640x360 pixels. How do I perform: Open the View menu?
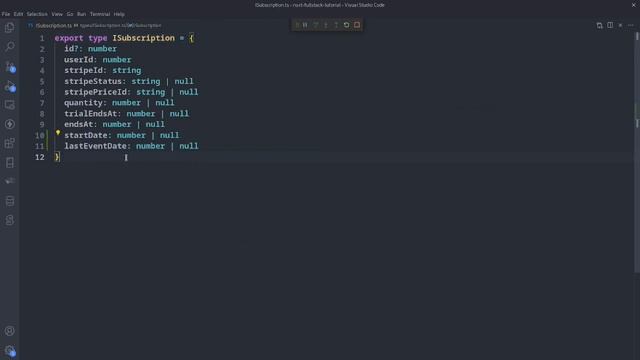coord(57,14)
